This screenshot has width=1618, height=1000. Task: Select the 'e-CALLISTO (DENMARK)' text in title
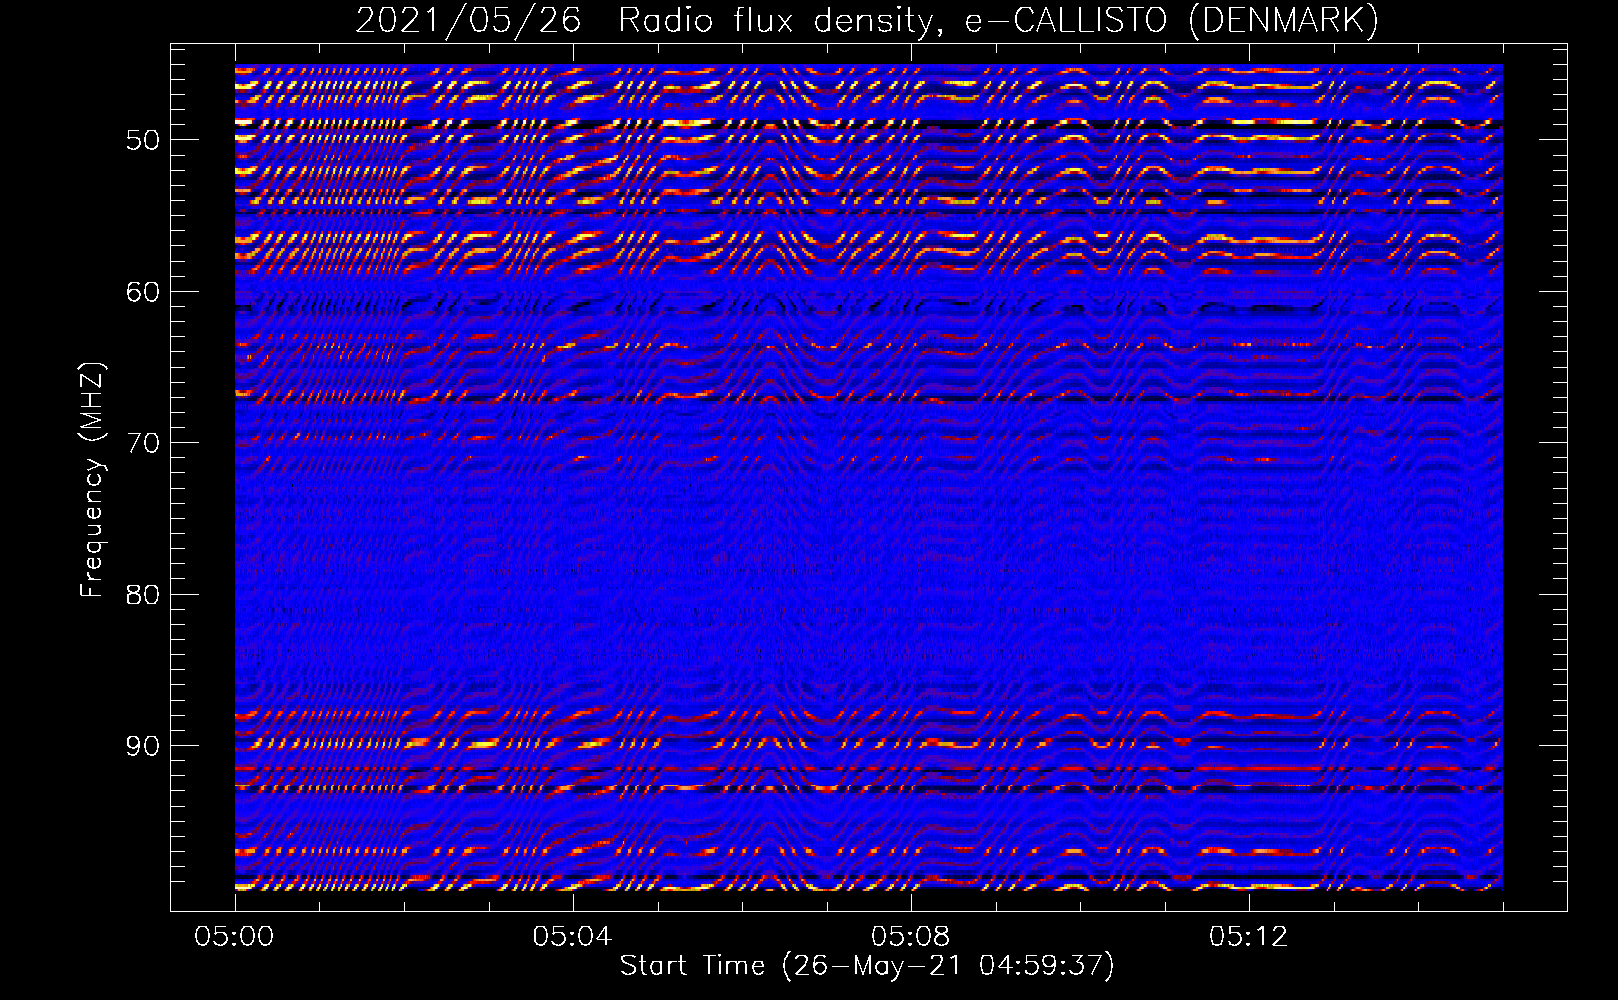click(x=1172, y=21)
